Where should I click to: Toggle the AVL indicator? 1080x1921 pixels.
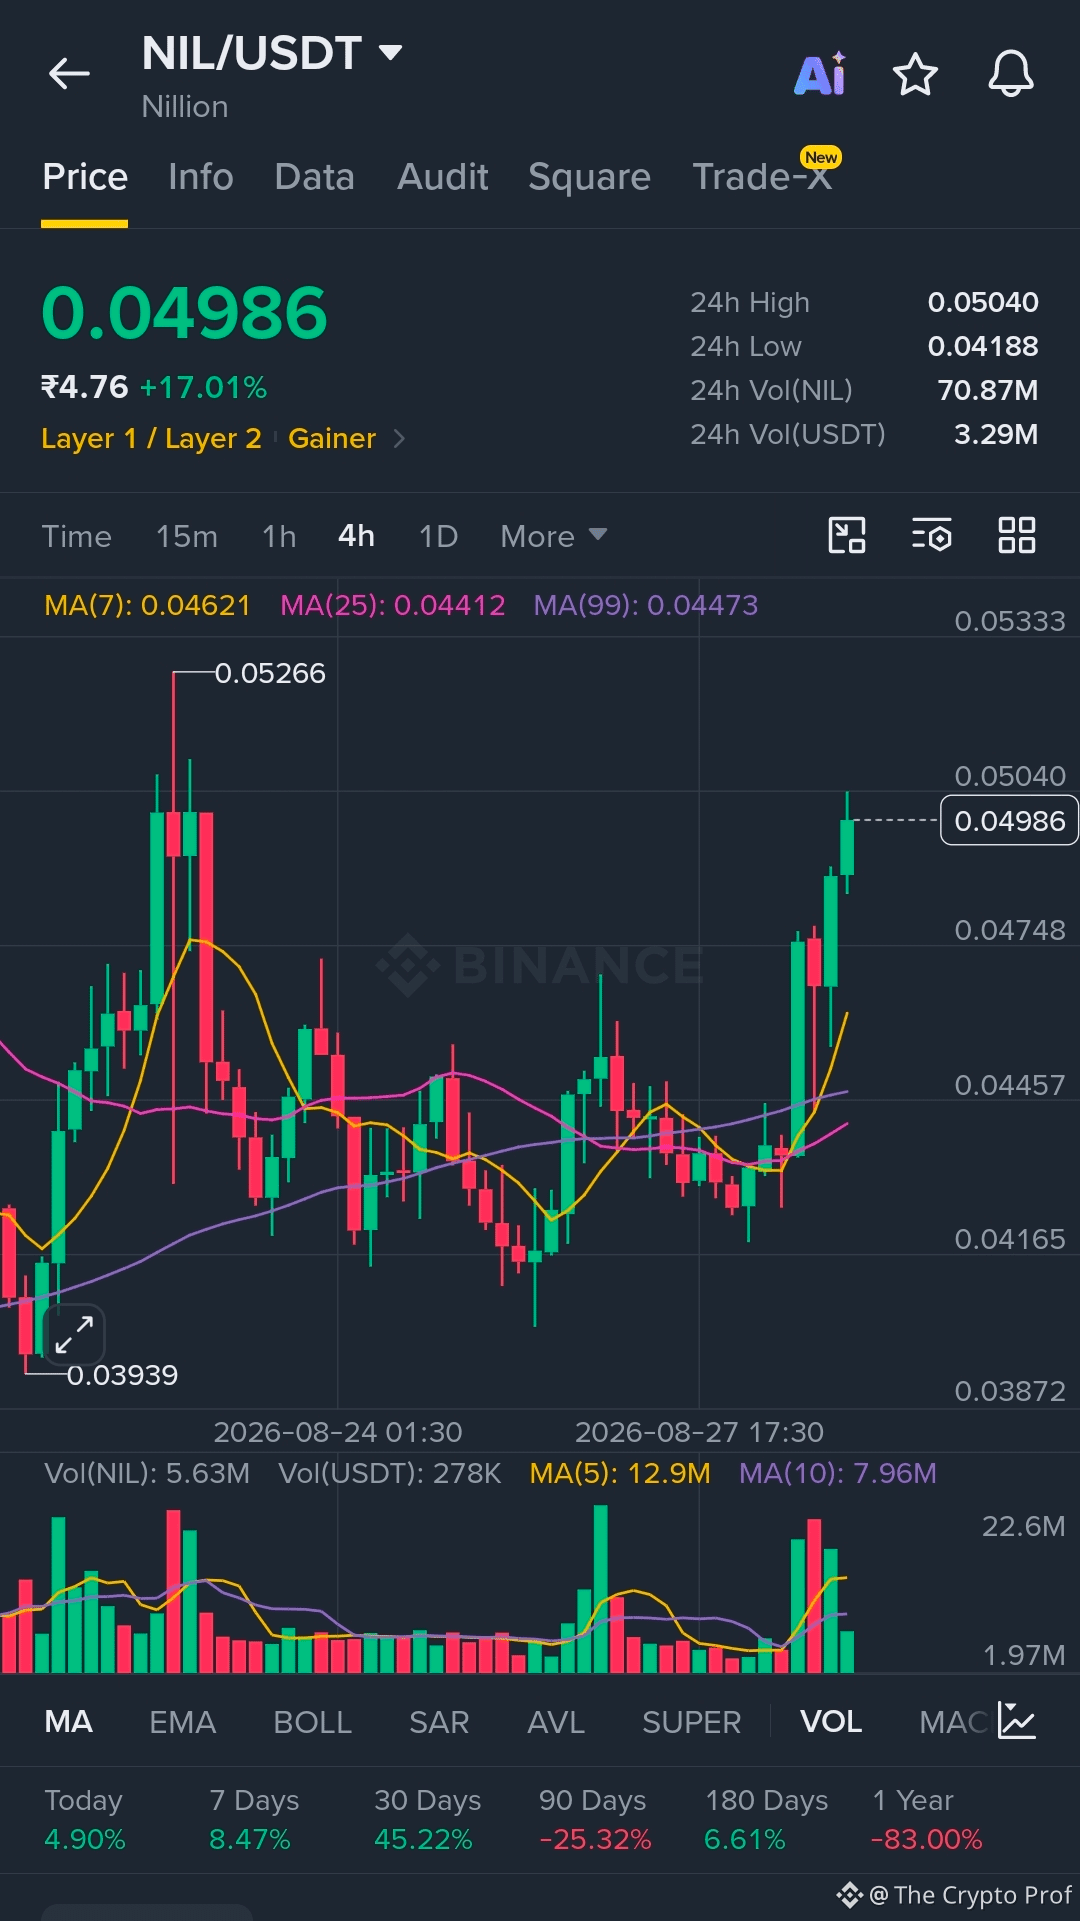[x=556, y=1721]
